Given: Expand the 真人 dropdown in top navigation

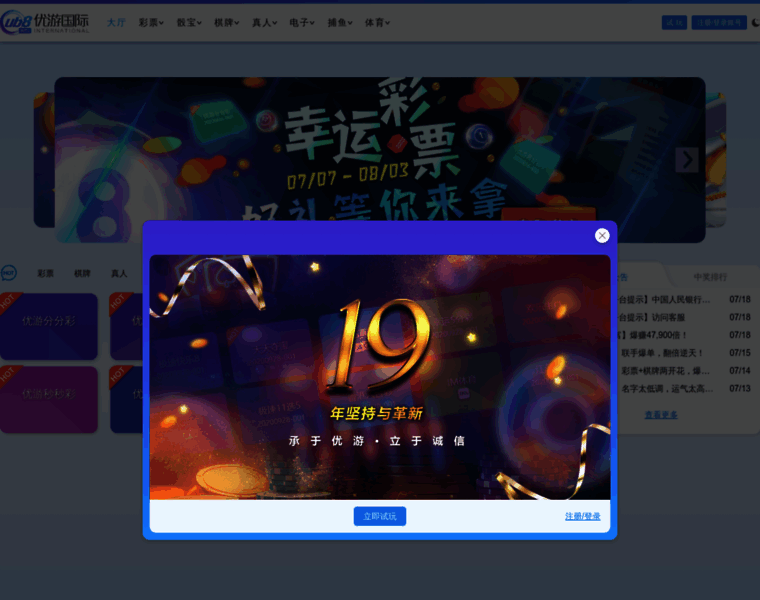Looking at the screenshot, I should click(264, 22).
